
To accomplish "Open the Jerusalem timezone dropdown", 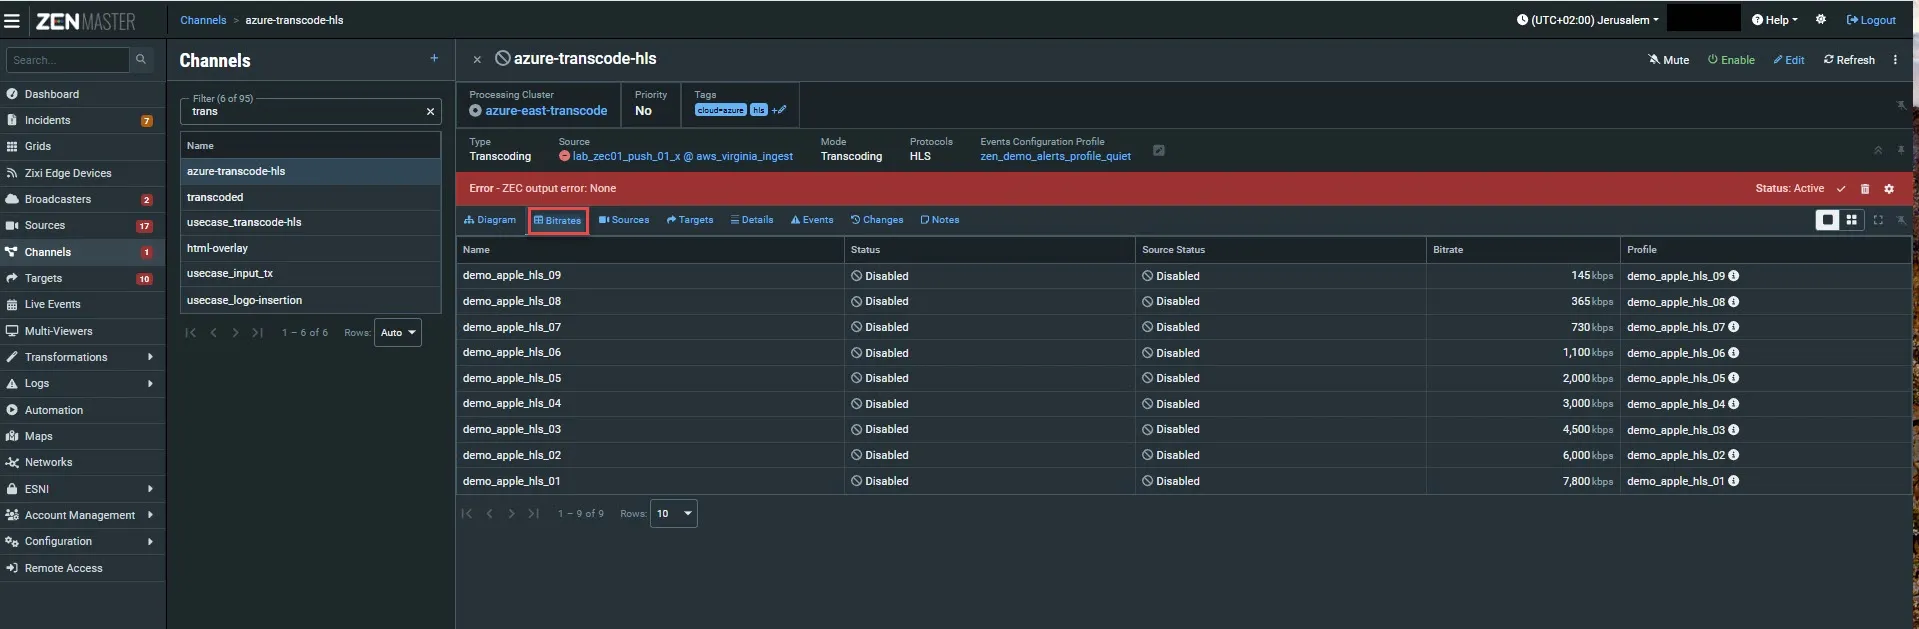I will tap(1588, 20).
